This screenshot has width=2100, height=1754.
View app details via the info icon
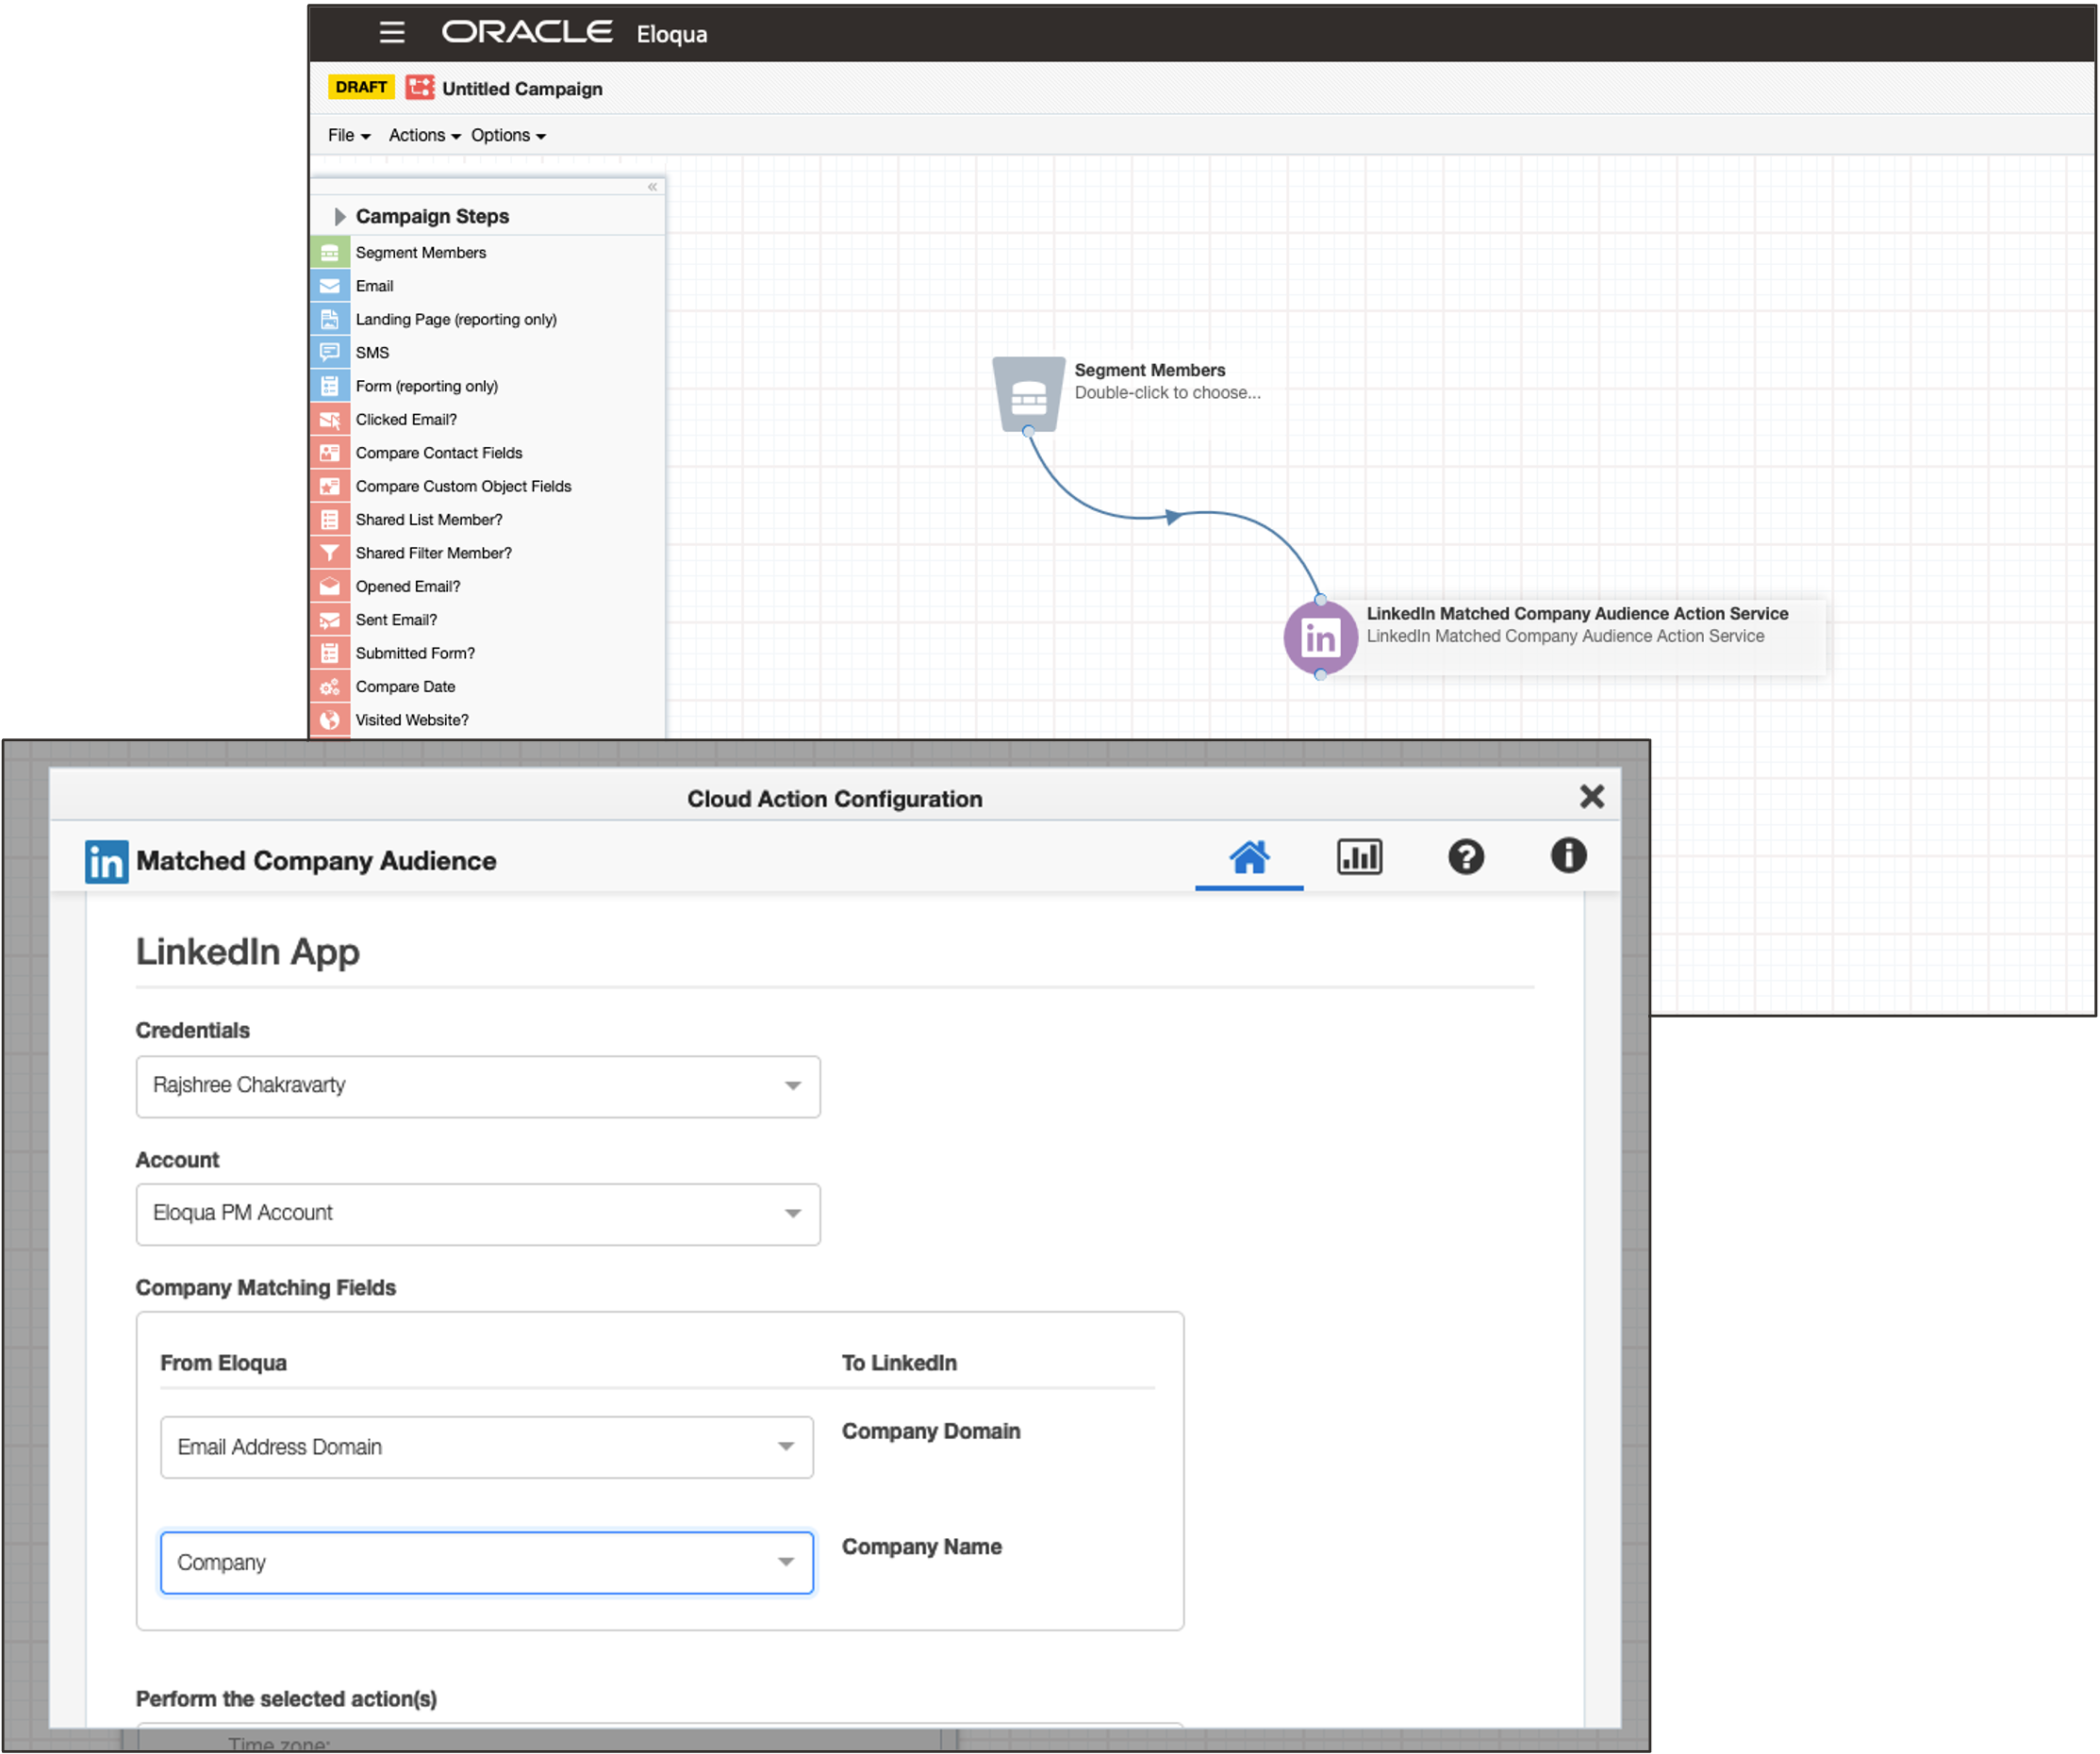[1568, 857]
